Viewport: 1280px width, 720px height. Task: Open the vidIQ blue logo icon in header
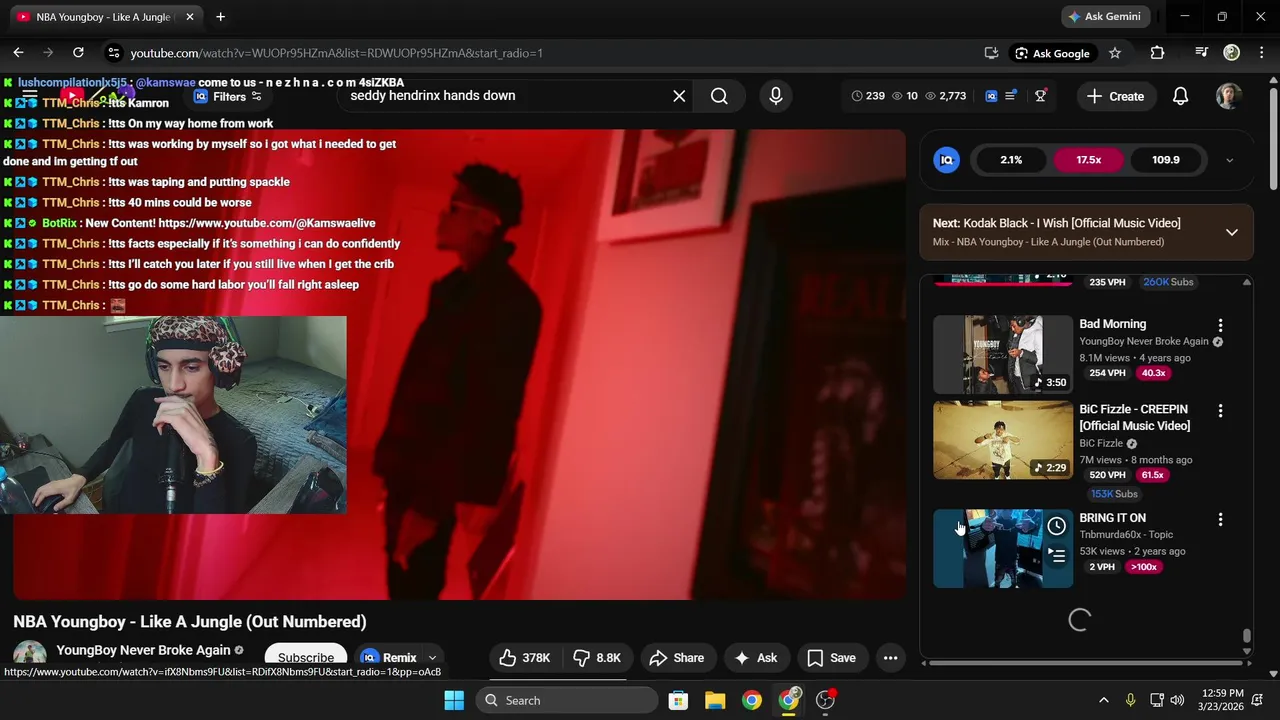tap(991, 96)
